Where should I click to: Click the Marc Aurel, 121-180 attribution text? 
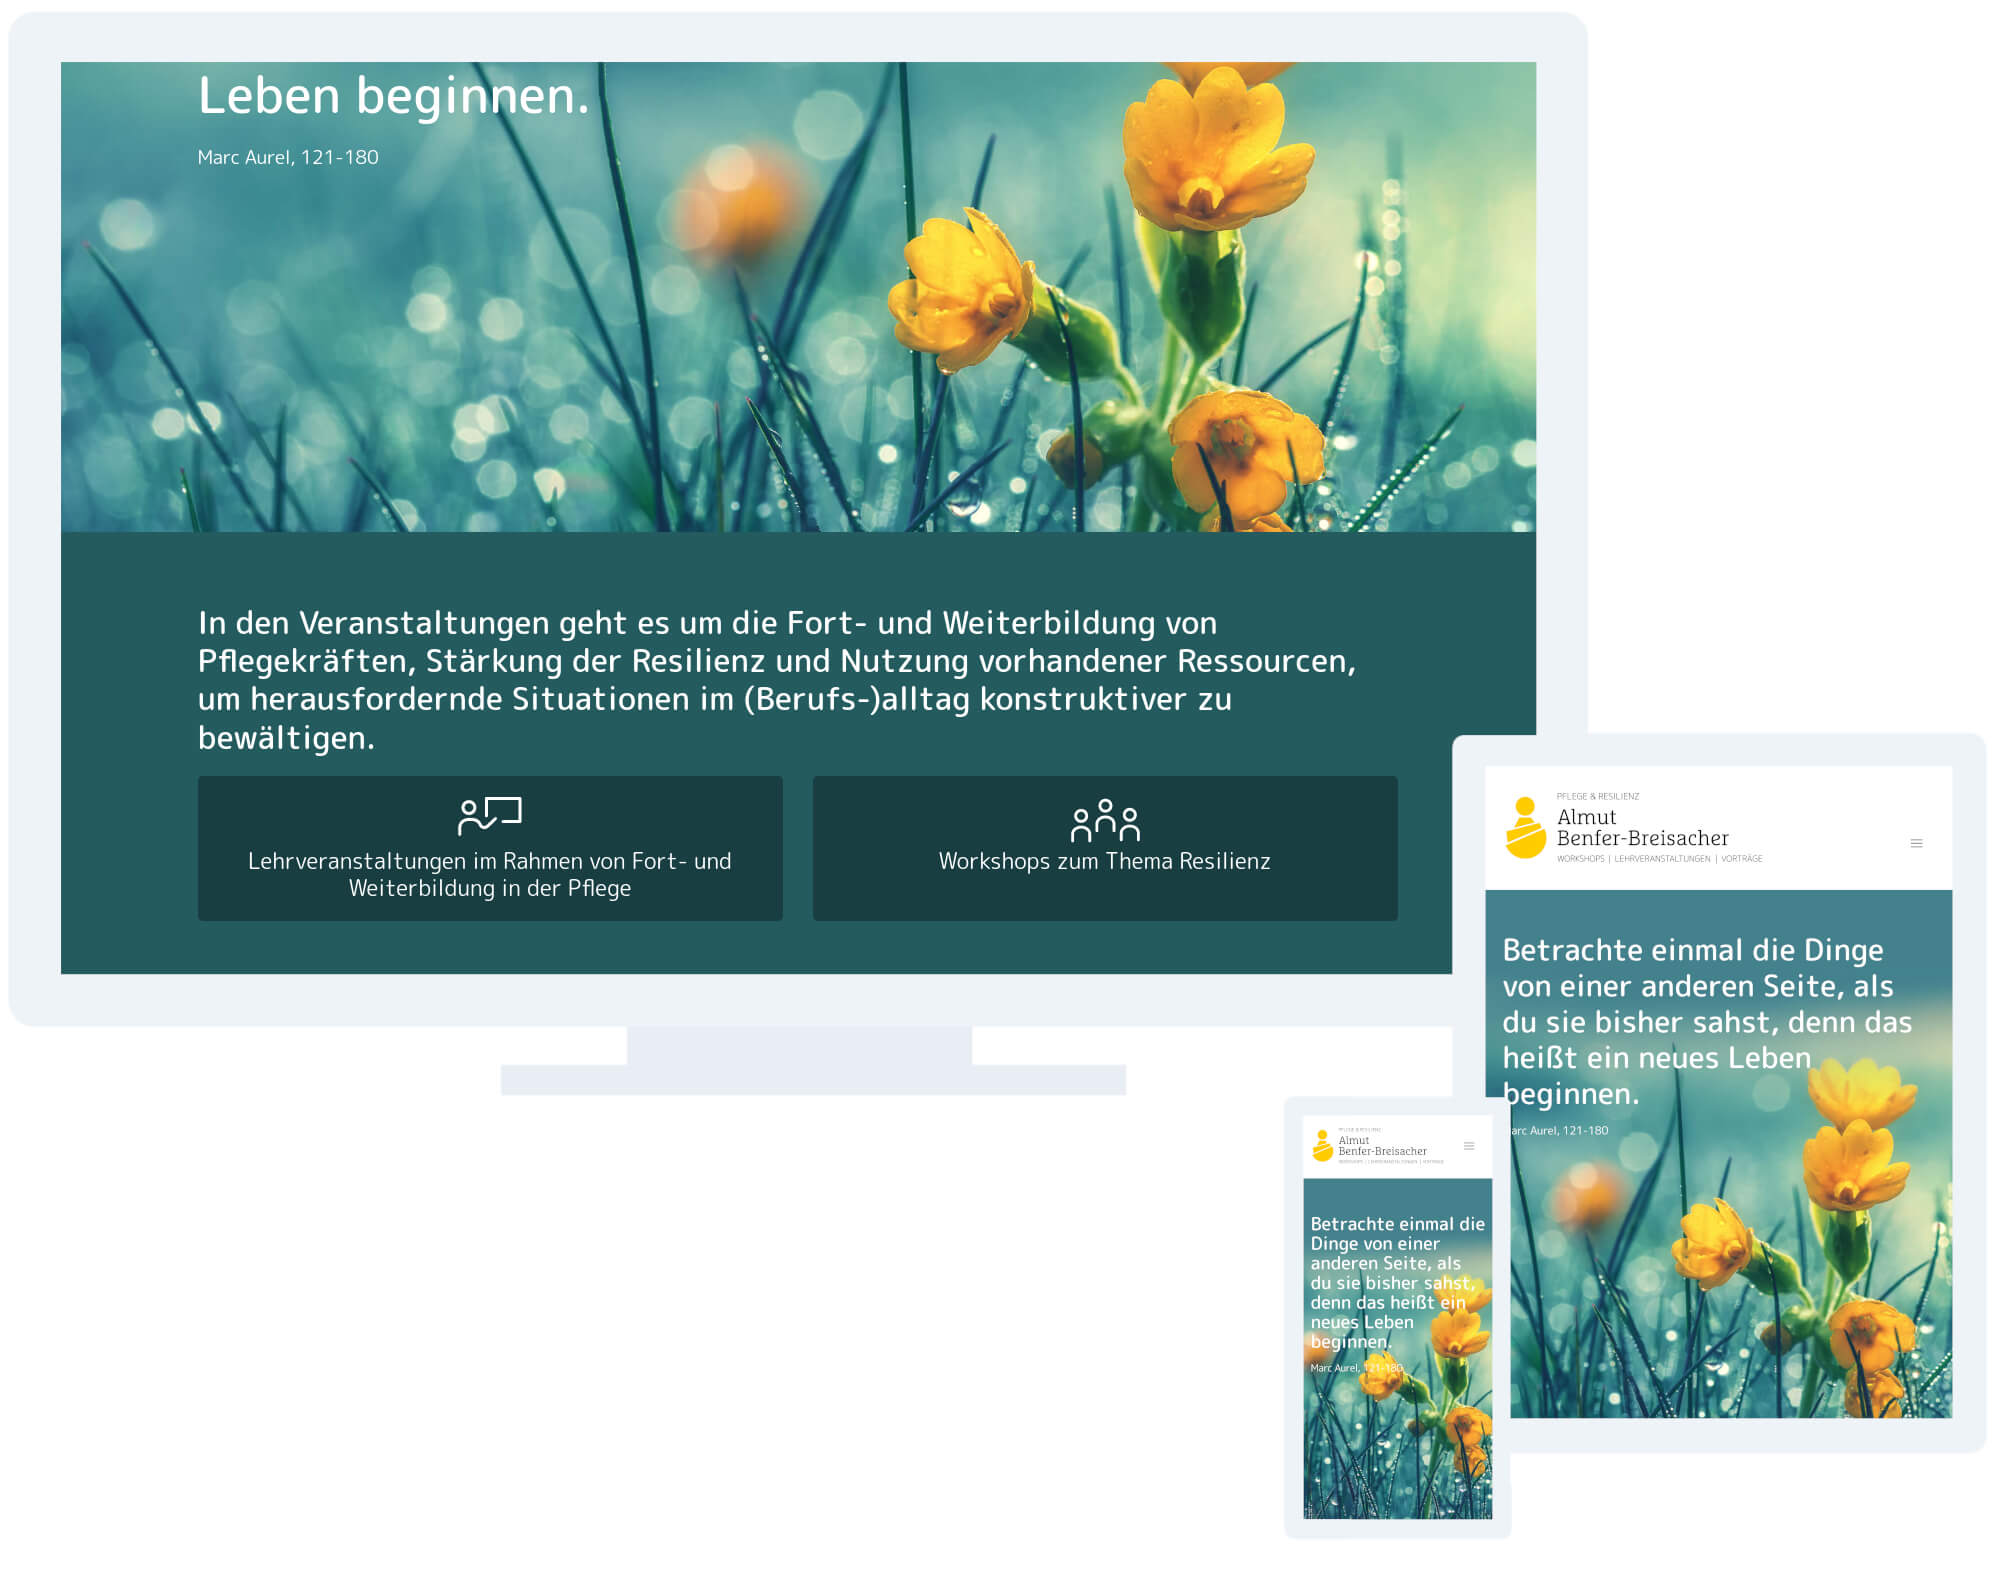point(287,157)
